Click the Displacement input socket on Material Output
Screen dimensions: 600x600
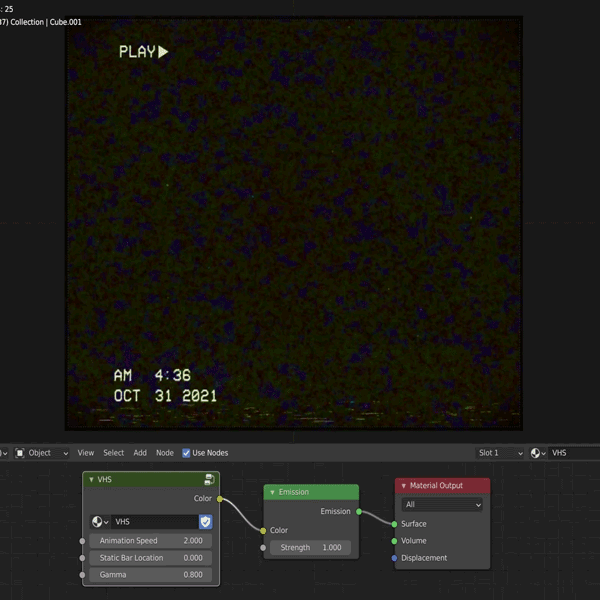[394, 558]
